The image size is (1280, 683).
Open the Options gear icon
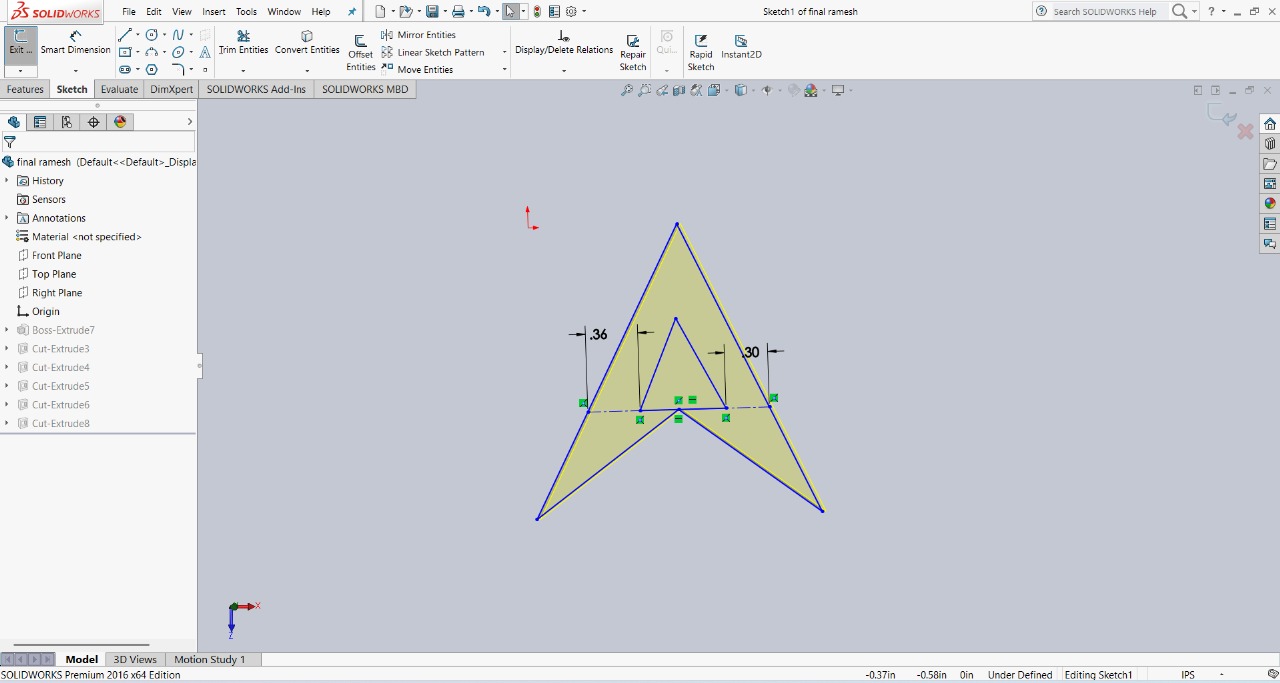571,12
